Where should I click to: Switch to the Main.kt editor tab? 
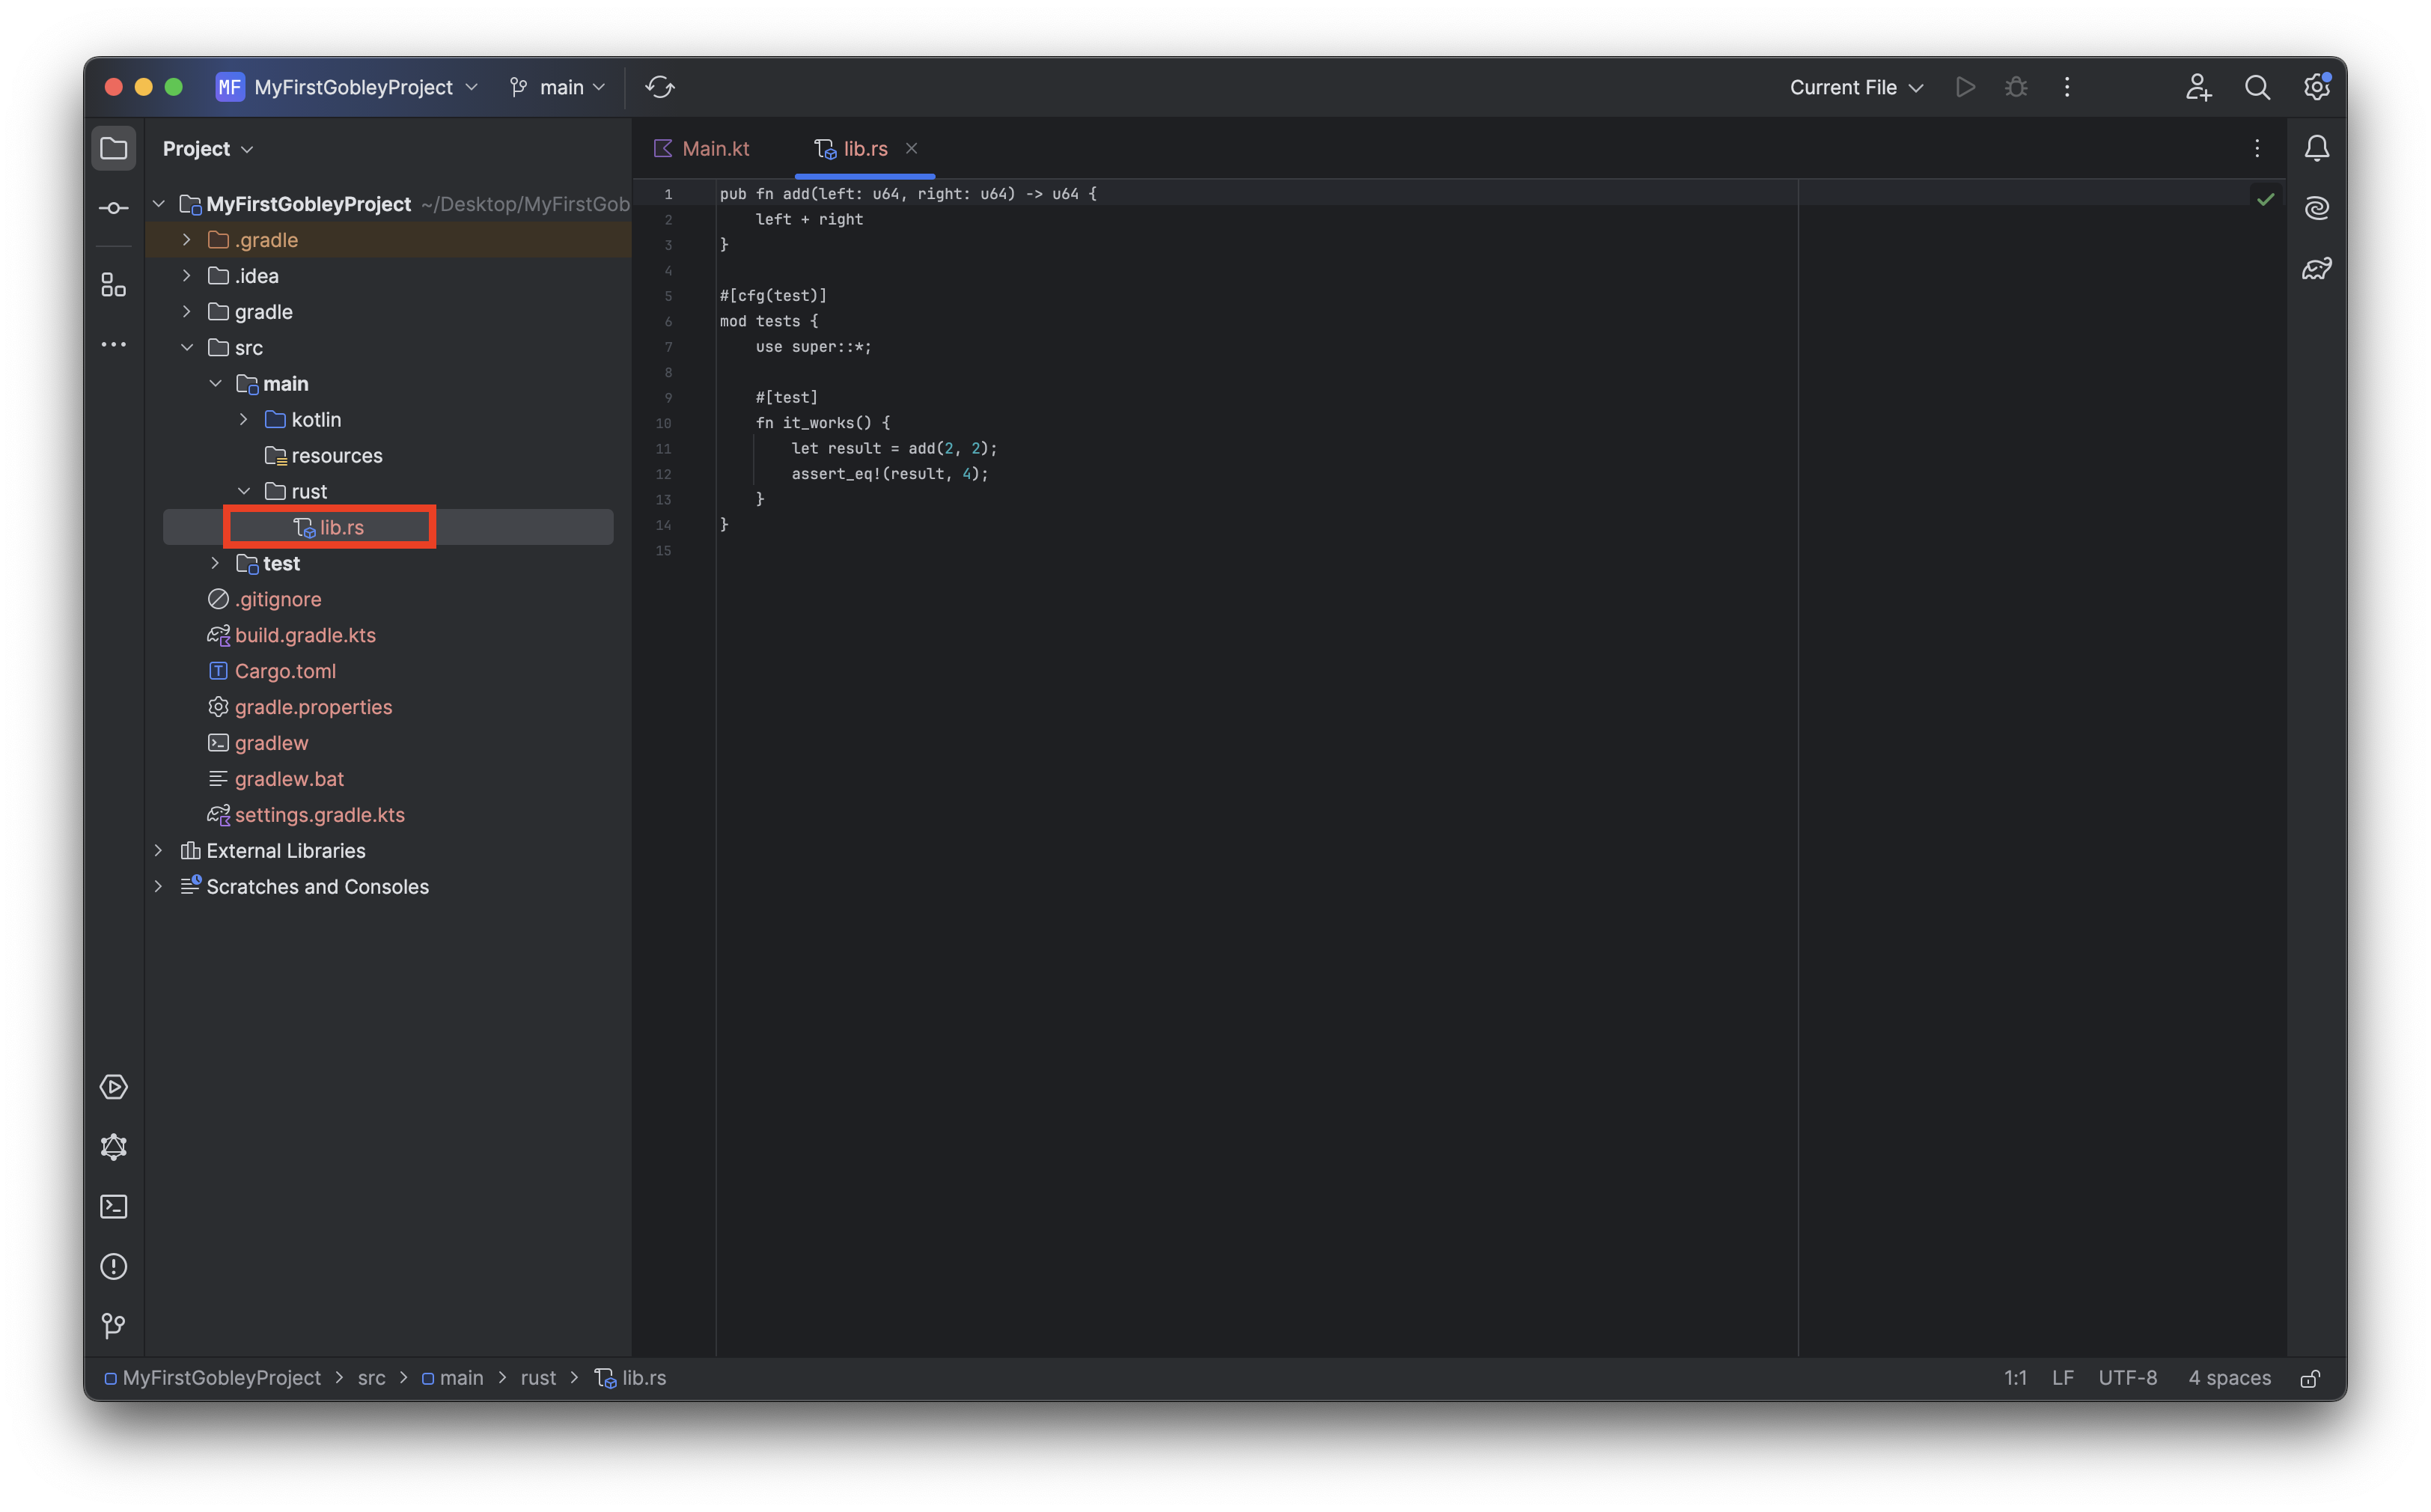click(x=701, y=148)
